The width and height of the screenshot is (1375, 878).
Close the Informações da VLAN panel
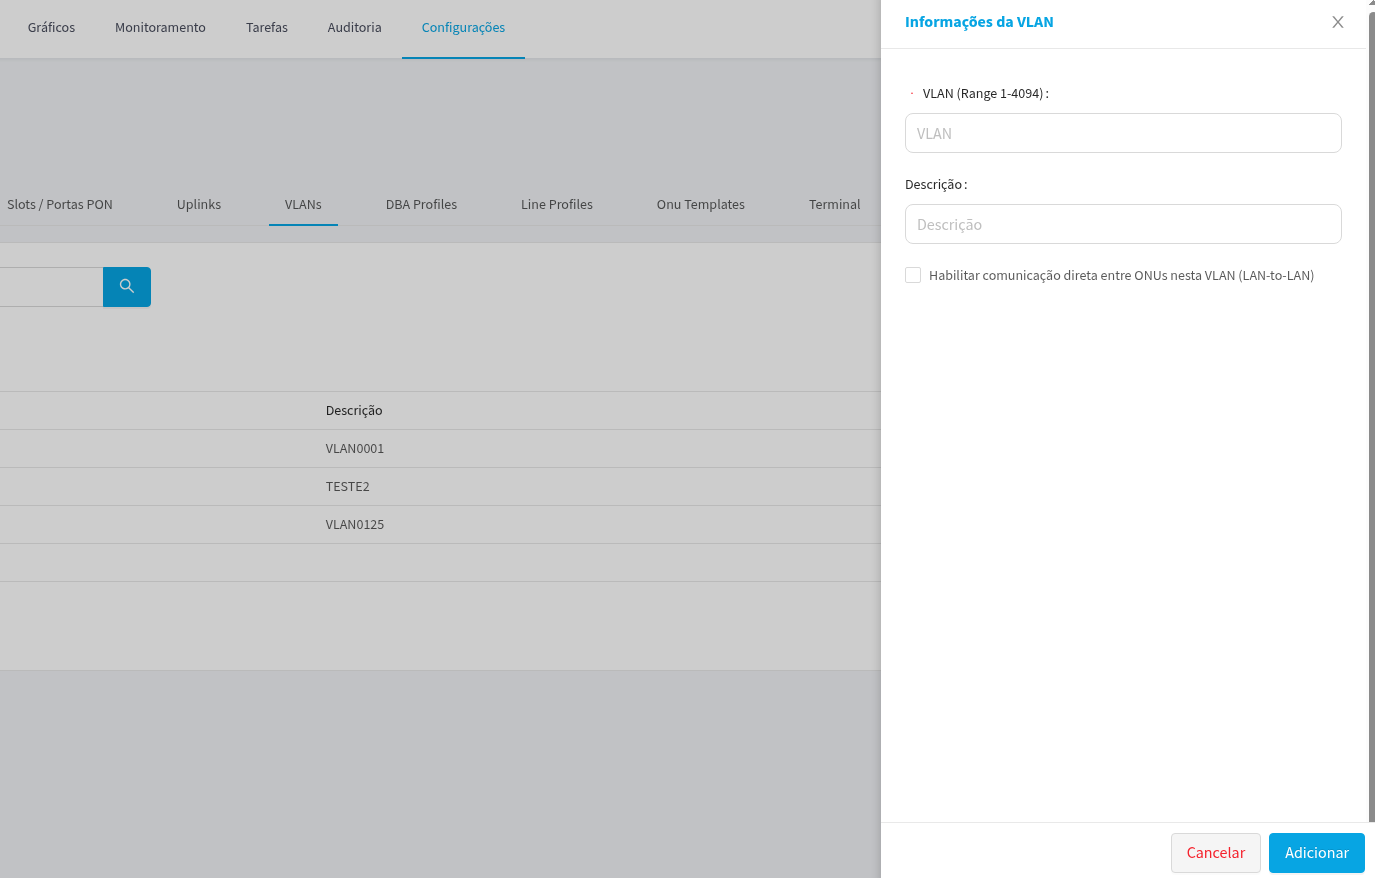1337,22
